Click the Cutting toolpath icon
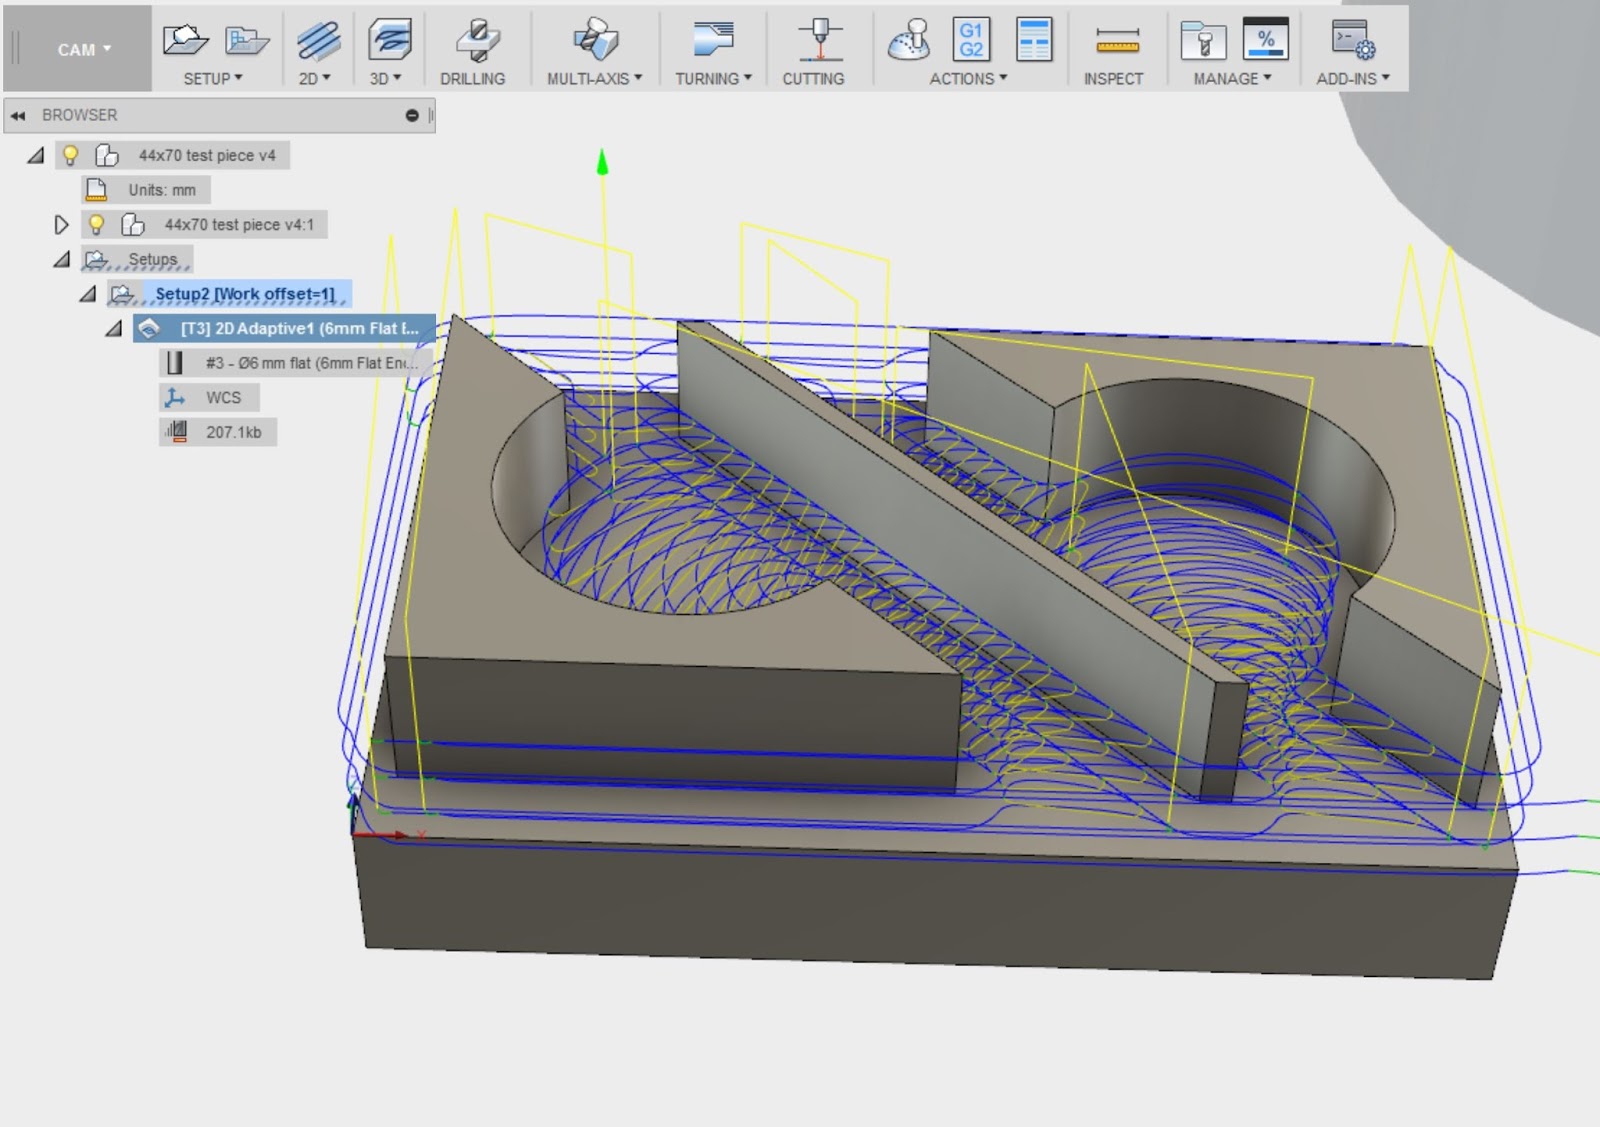The height and width of the screenshot is (1127, 1600). point(815,42)
